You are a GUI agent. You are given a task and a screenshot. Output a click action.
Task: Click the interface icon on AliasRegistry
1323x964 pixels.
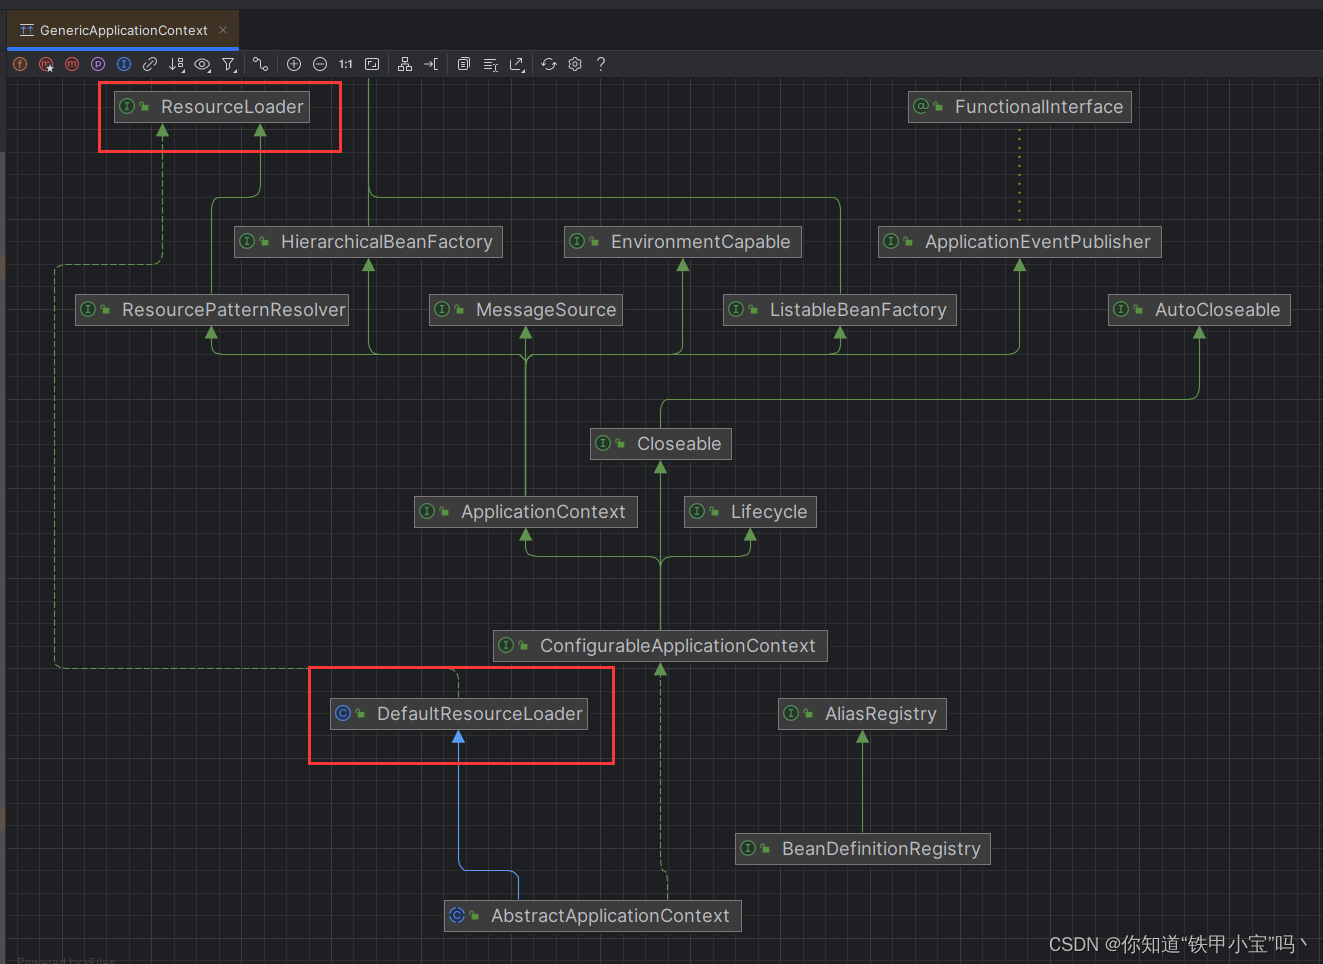(791, 713)
